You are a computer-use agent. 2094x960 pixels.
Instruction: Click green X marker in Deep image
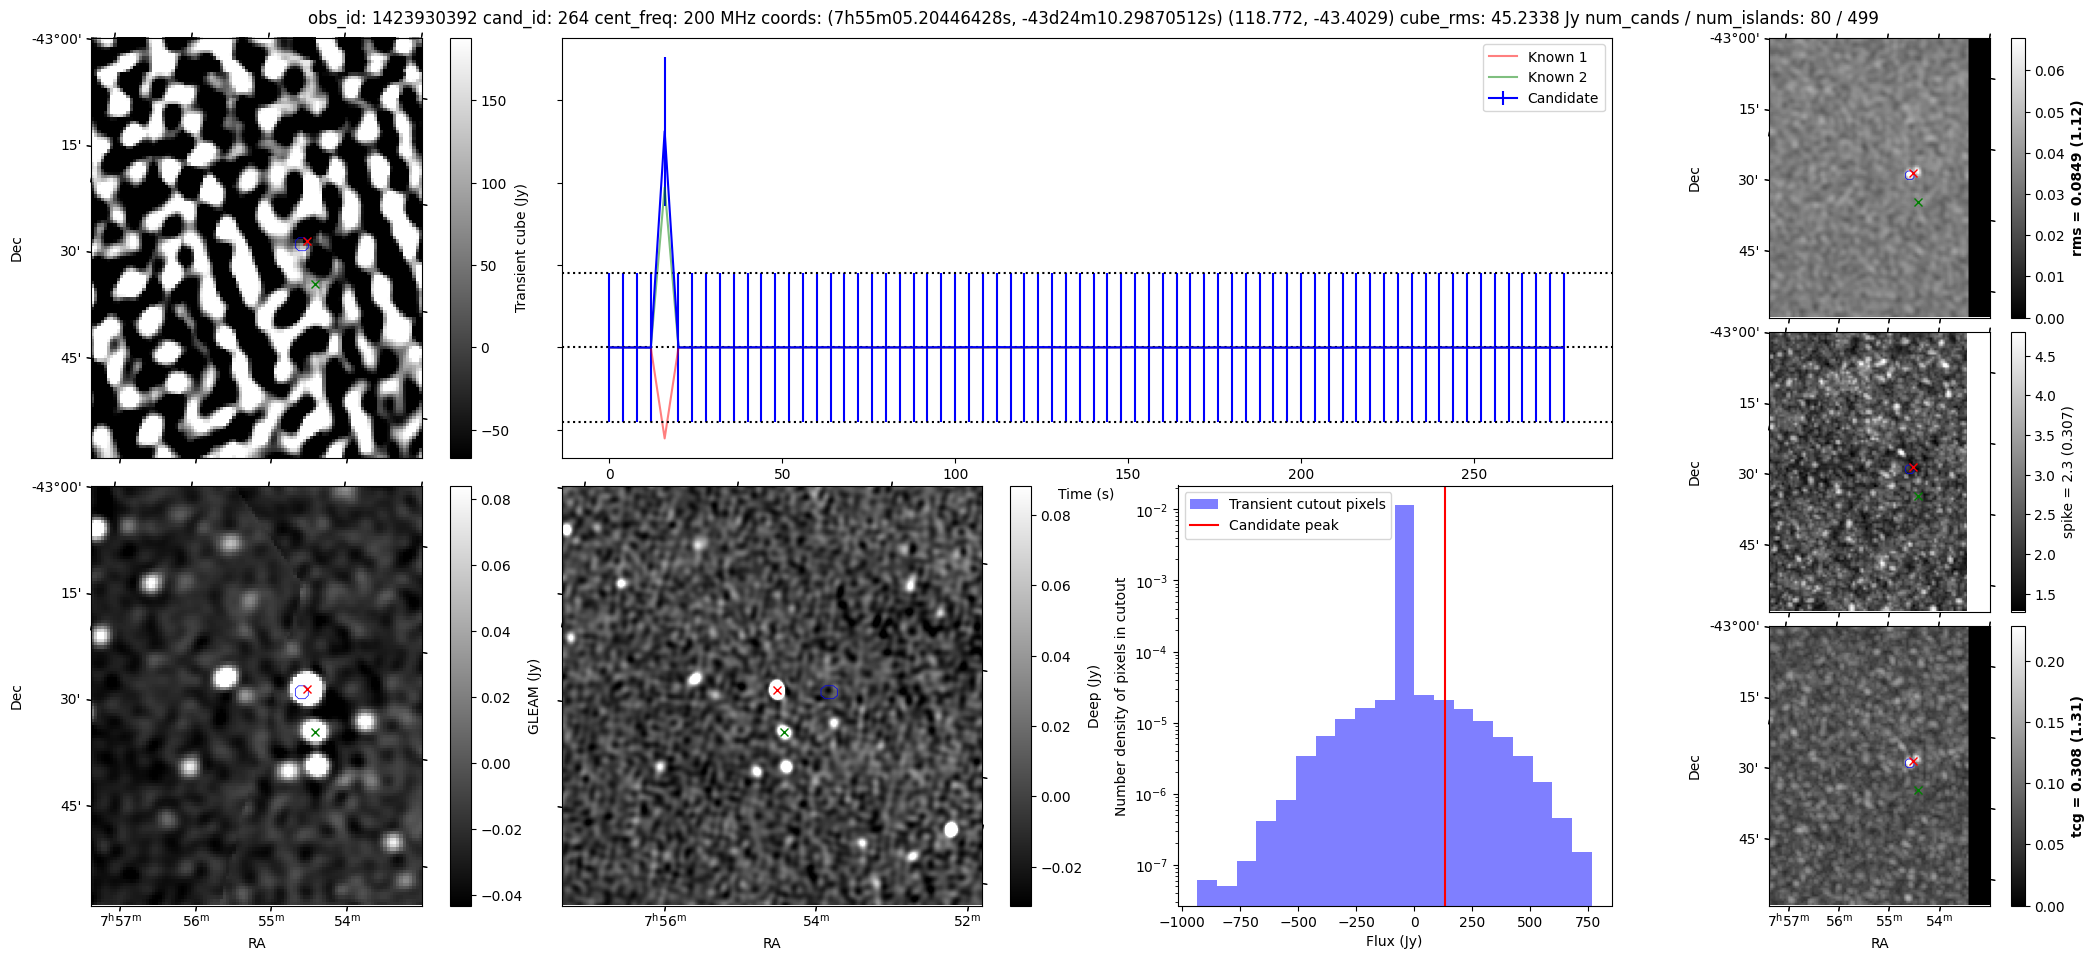(x=784, y=733)
